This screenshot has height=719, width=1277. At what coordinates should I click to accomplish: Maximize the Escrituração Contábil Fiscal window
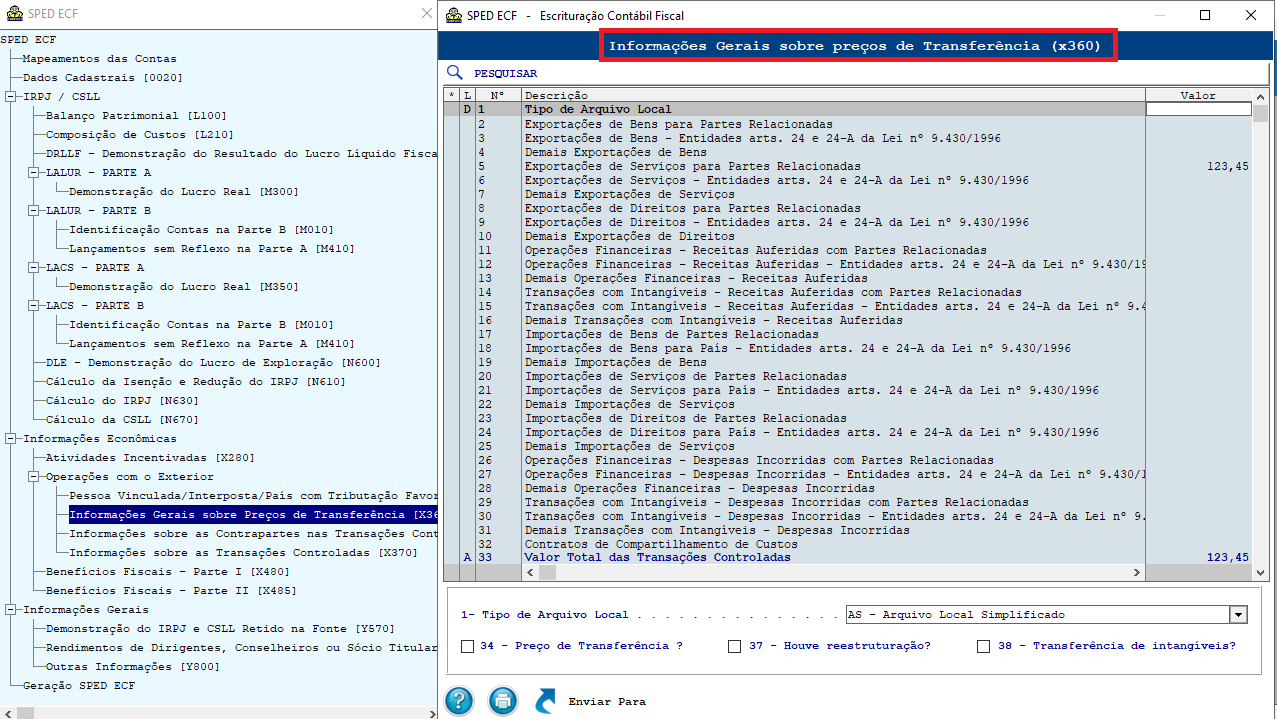pyautogui.click(x=1205, y=15)
